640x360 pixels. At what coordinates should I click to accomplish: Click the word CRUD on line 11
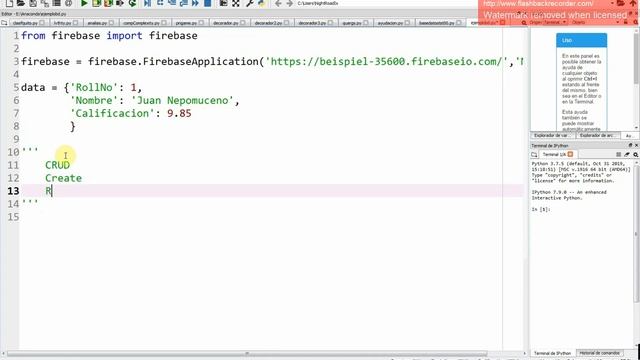(x=57, y=165)
